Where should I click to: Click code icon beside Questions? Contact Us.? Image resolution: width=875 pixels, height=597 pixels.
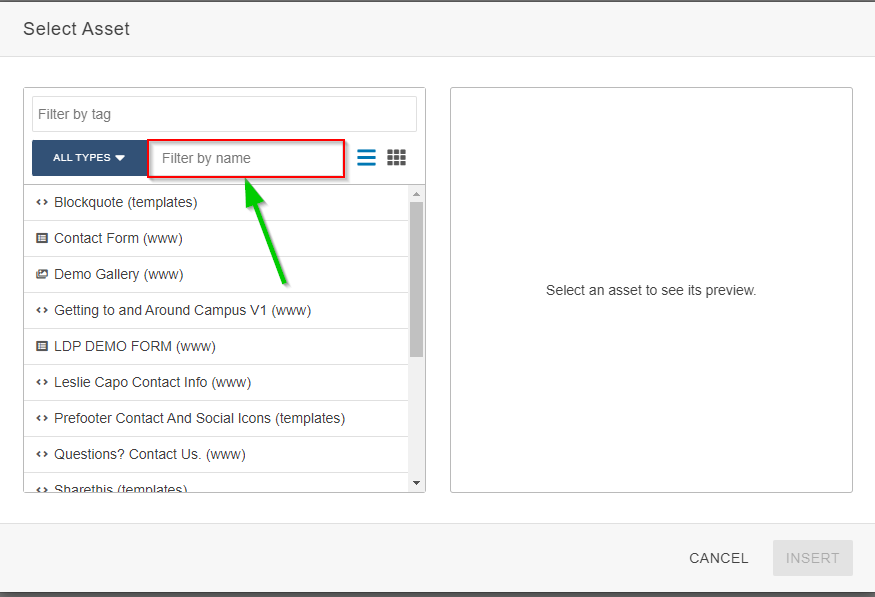coord(42,454)
